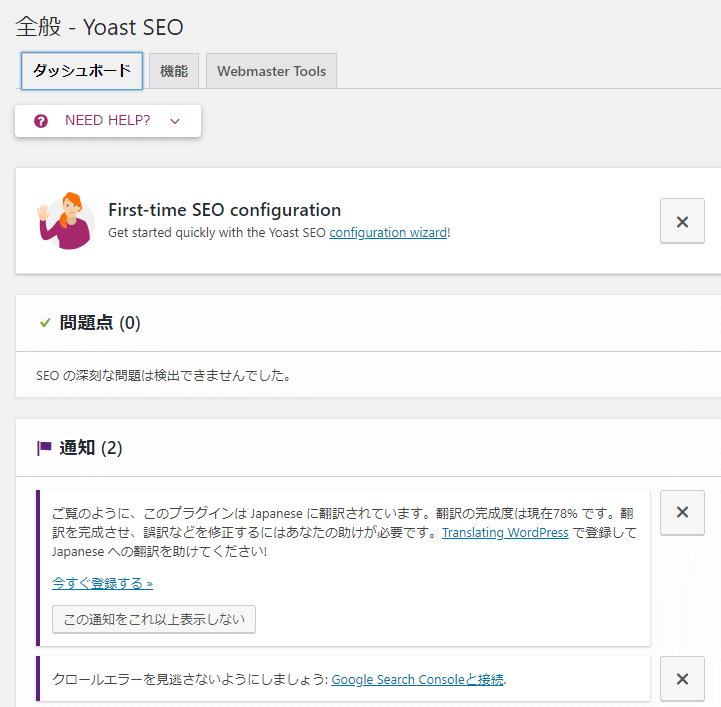This screenshot has width=721, height=707.
Task: Click the purple question mark help icon
Action: coord(41,121)
